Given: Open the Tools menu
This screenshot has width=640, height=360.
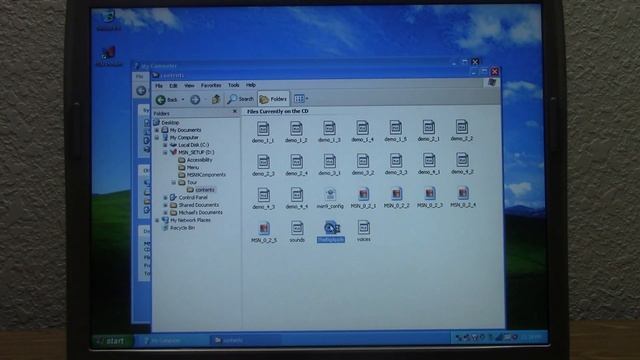Looking at the screenshot, I should pyautogui.click(x=233, y=85).
